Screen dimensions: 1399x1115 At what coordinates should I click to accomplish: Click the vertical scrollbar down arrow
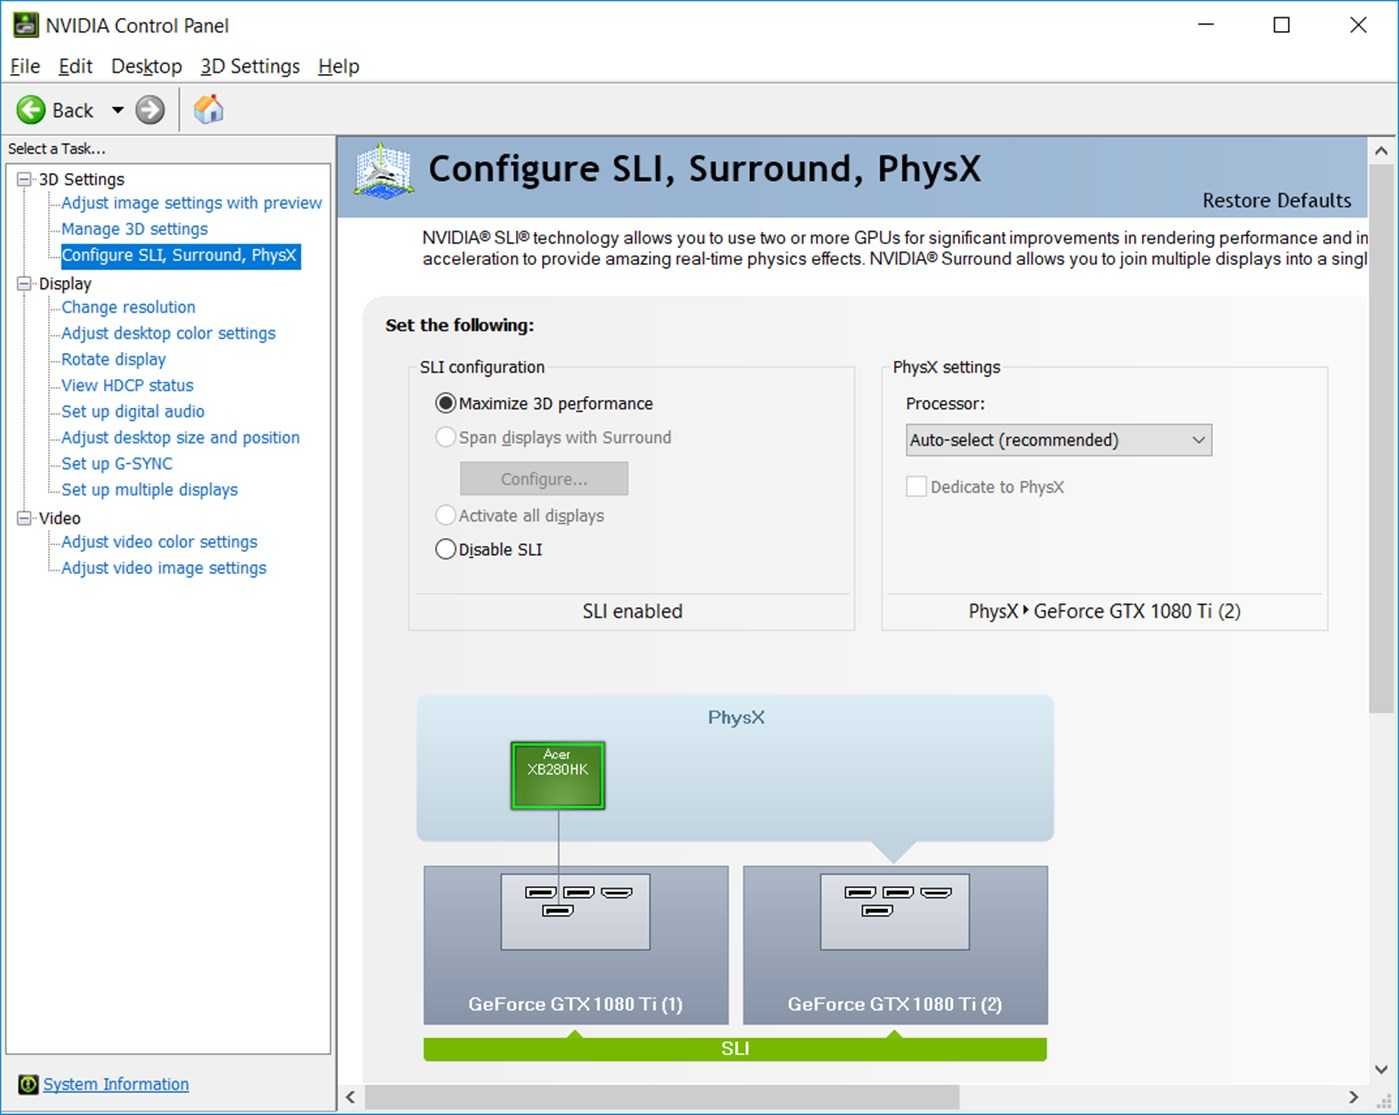pos(1381,1069)
